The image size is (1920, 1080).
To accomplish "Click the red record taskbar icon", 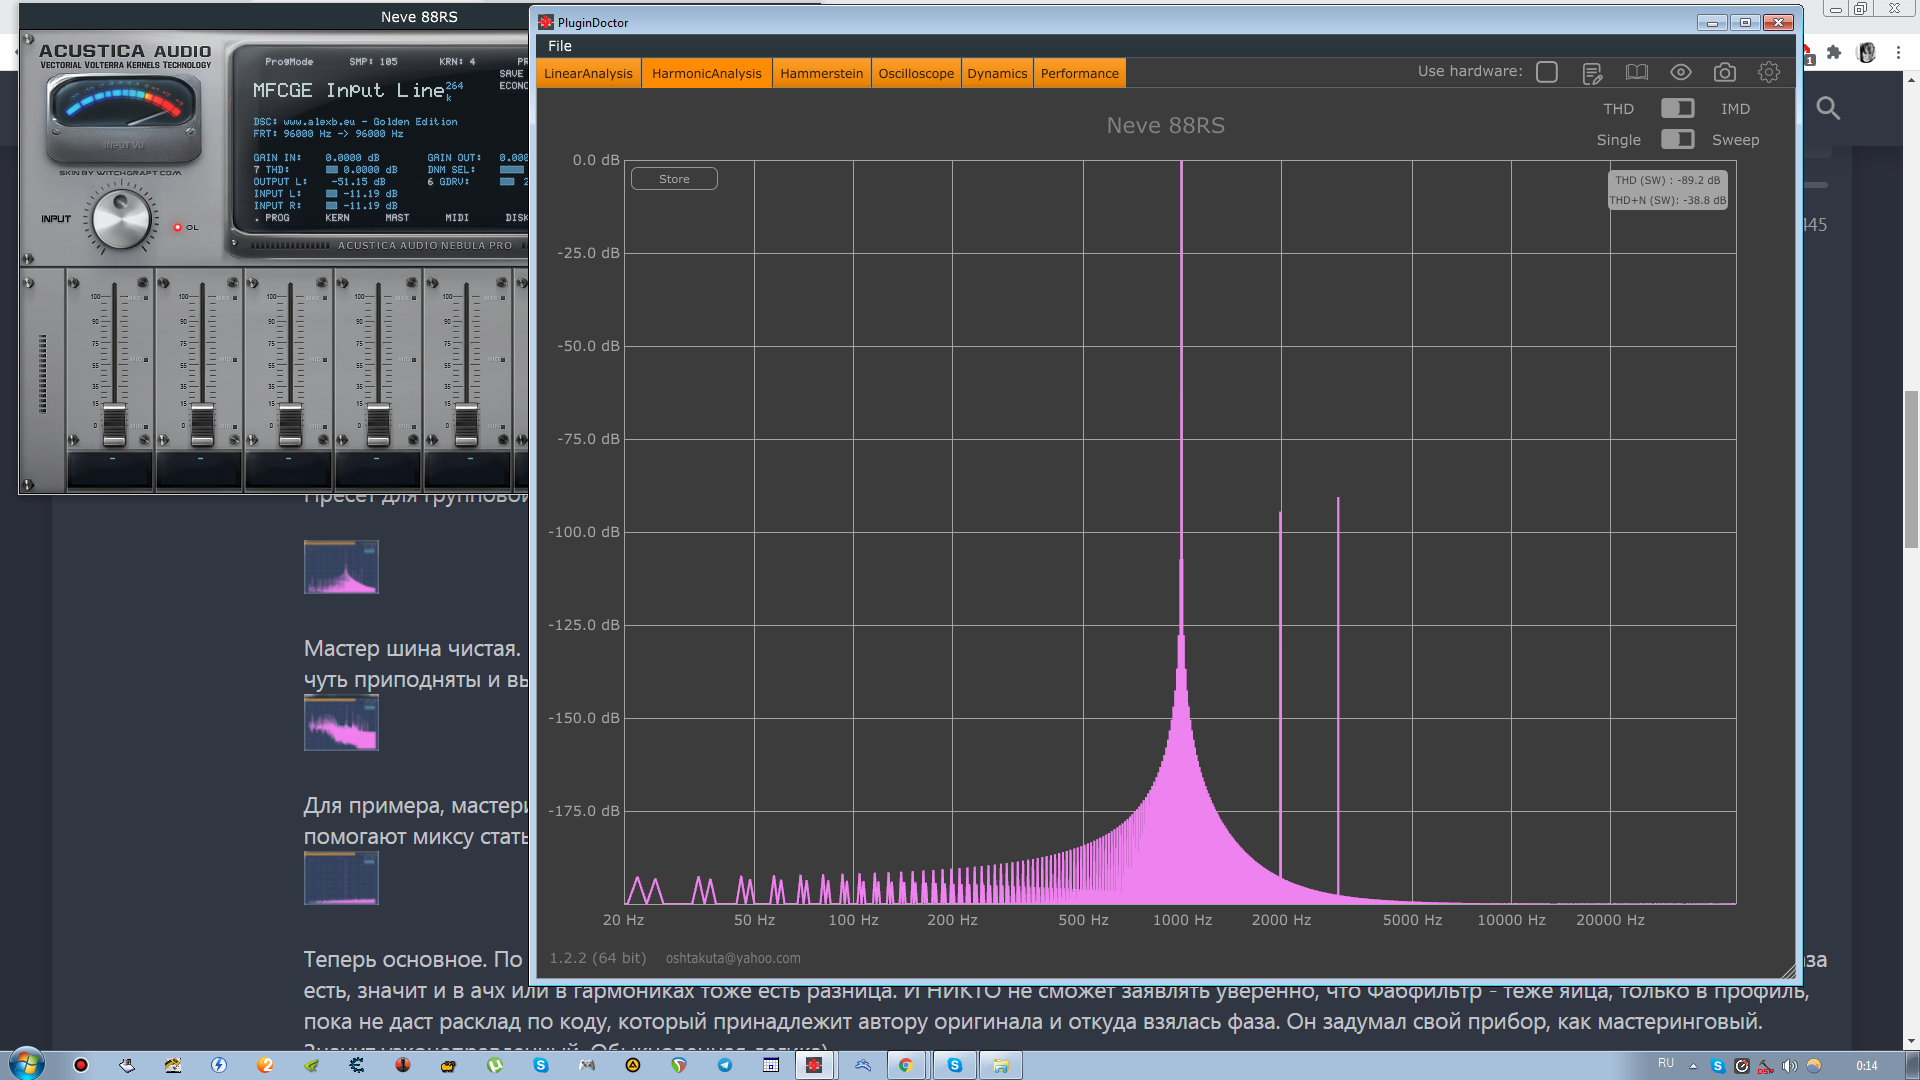I will coord(81,1065).
